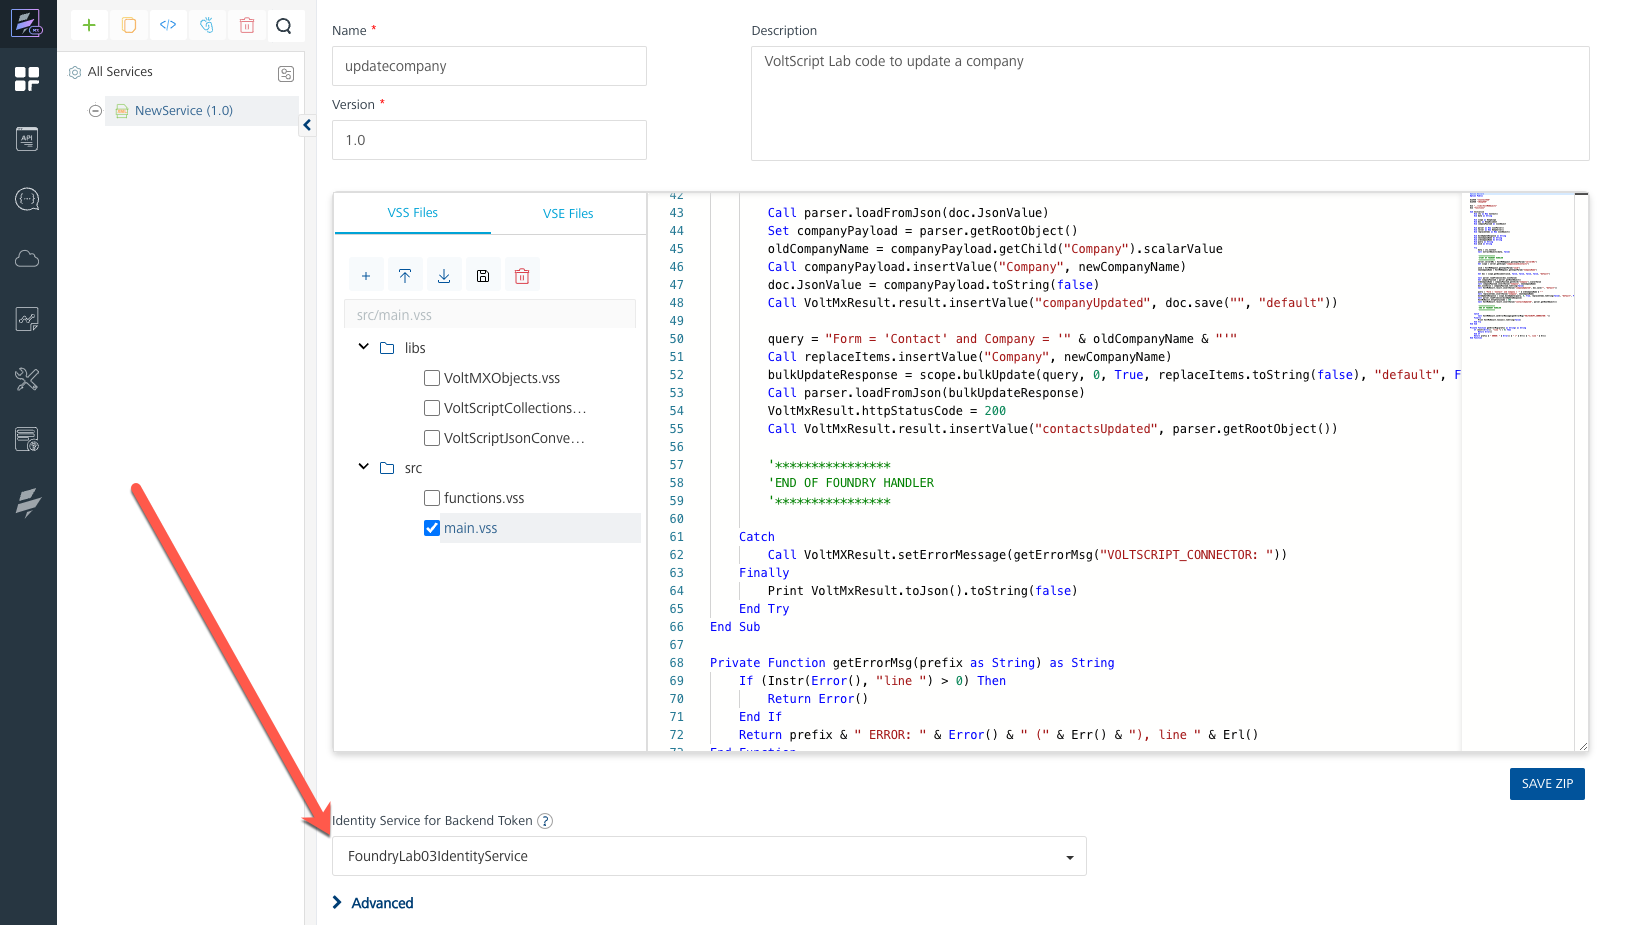Image resolution: width=1632 pixels, height=925 pixels.
Task: Add a new VSS file with plus
Action: pos(366,276)
